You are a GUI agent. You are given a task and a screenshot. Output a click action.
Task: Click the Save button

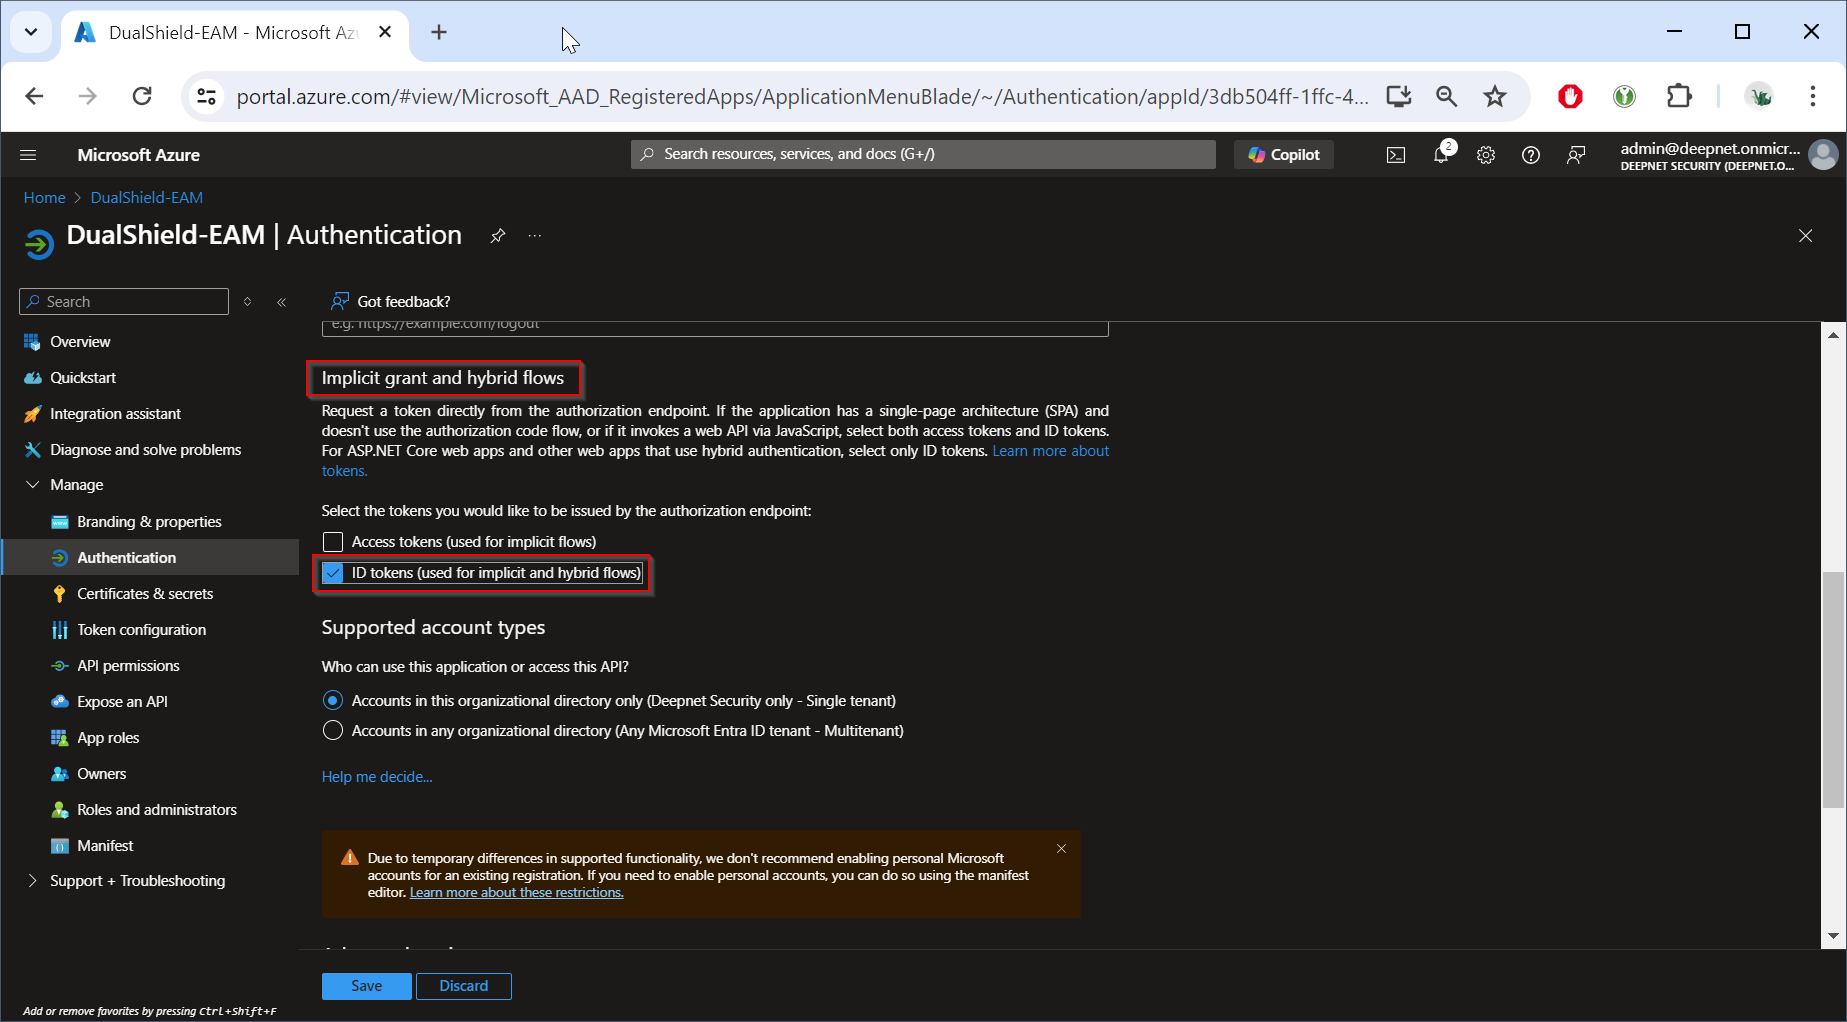coord(366,986)
